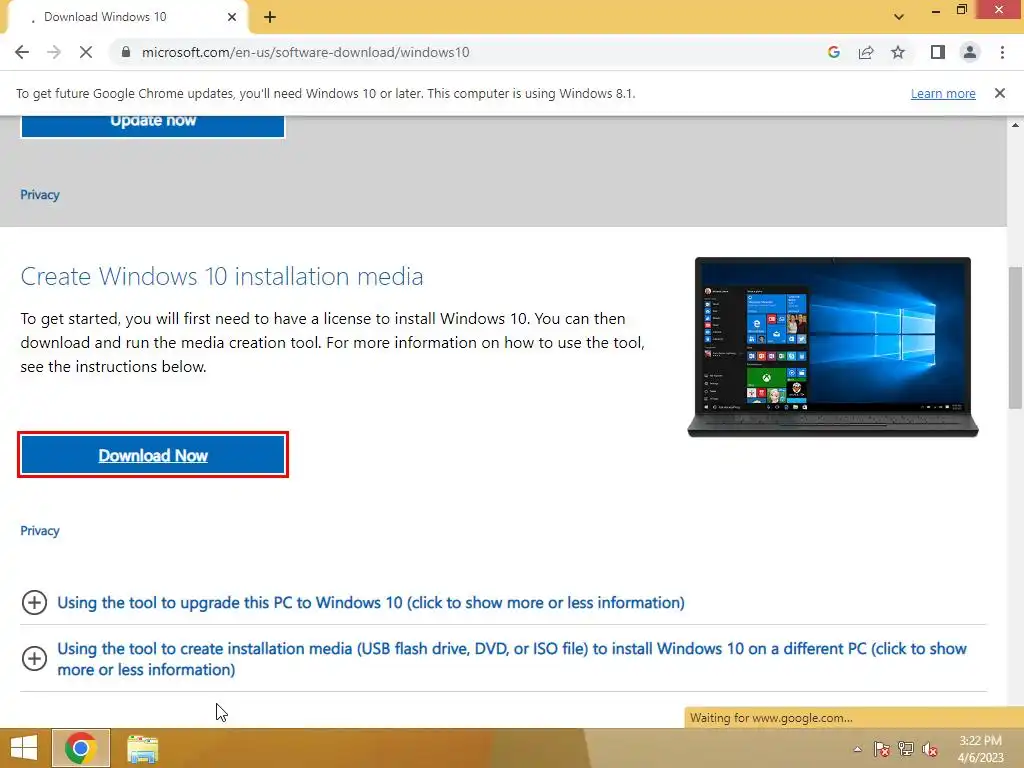Click the Google icon in the address bar

[833, 52]
